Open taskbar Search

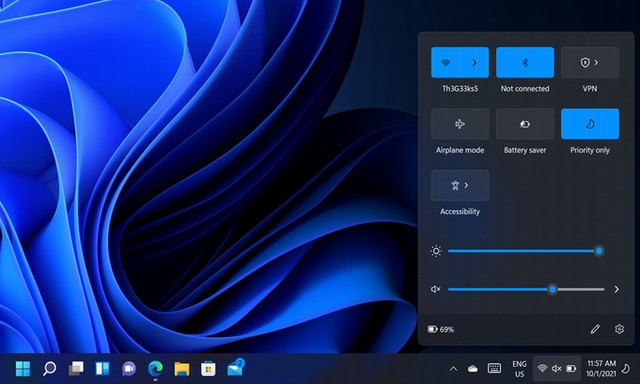[49, 368]
